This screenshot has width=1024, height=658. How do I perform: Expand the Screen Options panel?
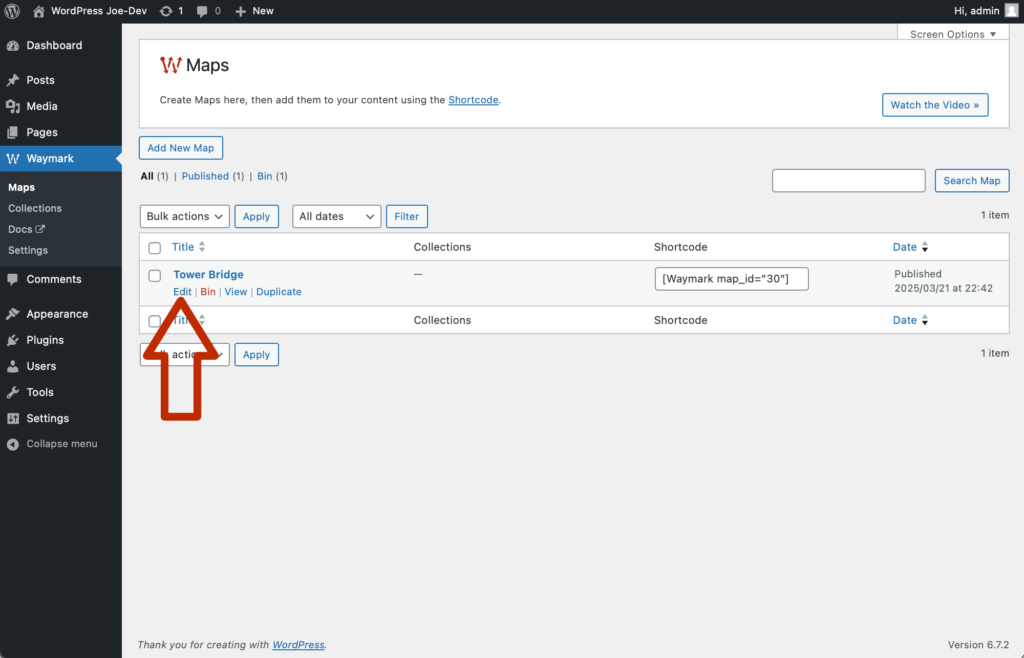[953, 34]
